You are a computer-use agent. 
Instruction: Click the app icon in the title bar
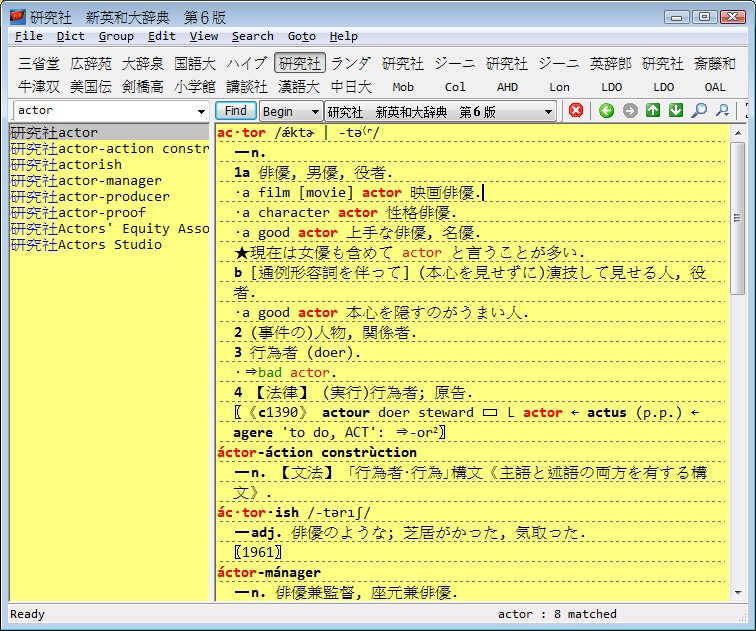[17, 17]
